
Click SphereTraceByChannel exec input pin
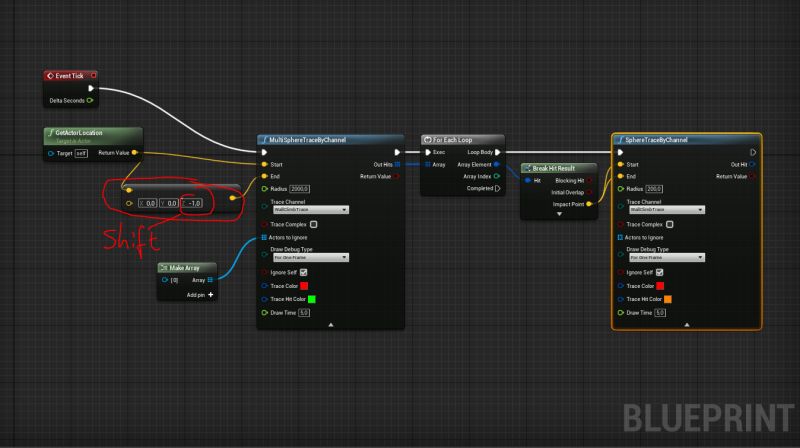coord(620,152)
